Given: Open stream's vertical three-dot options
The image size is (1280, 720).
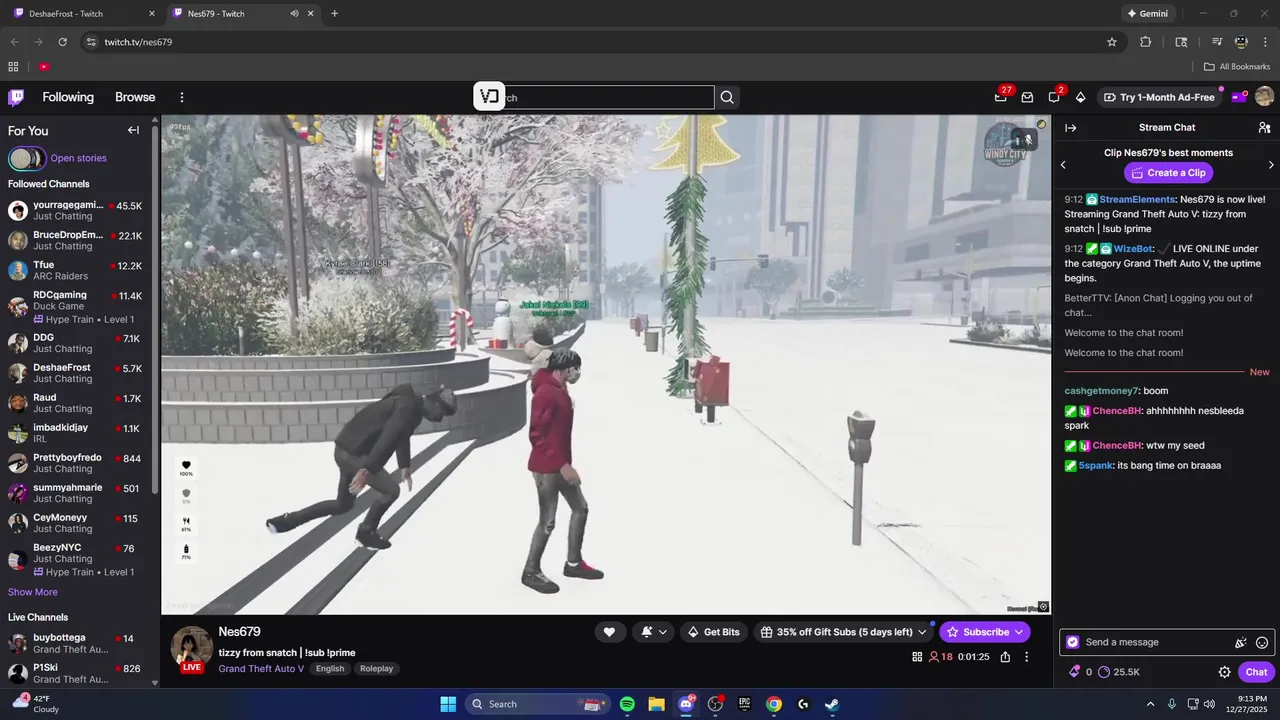Looking at the screenshot, I should pos(1026,657).
